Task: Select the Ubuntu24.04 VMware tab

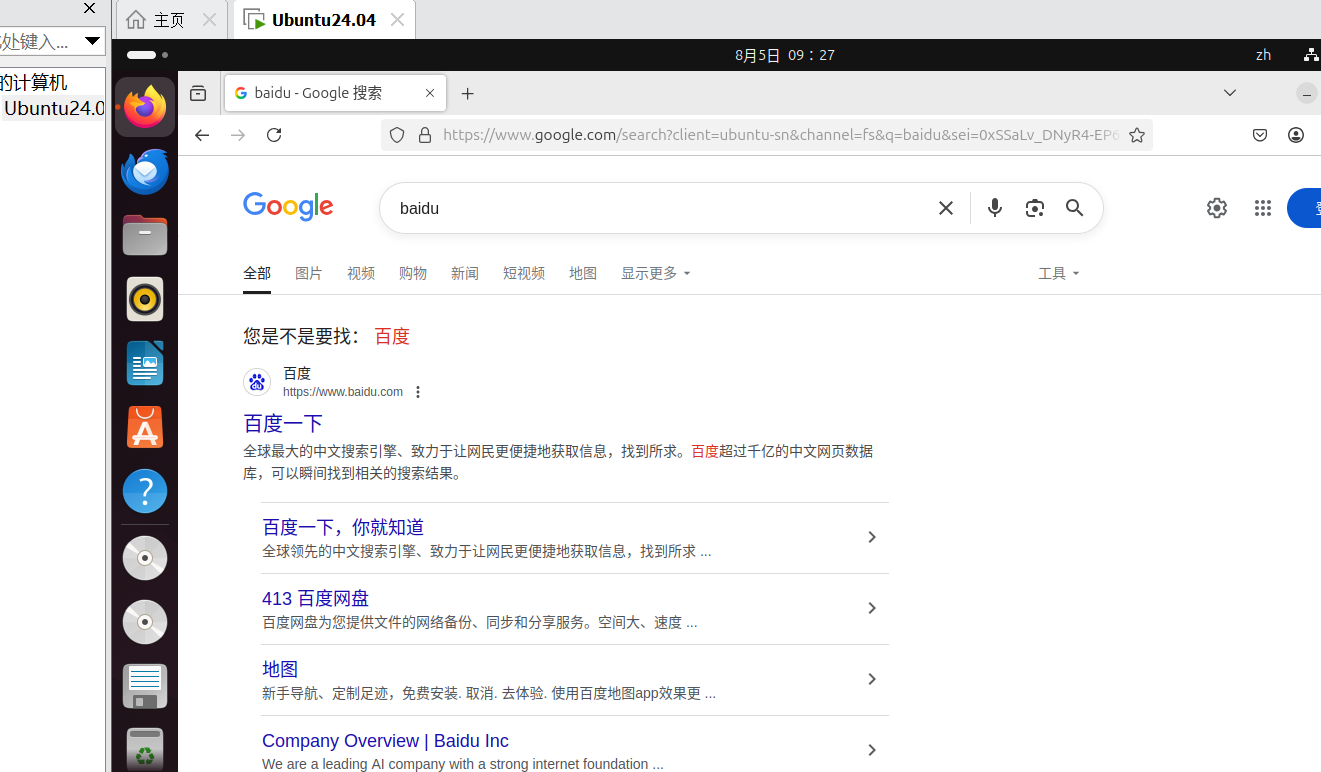Action: [324, 20]
